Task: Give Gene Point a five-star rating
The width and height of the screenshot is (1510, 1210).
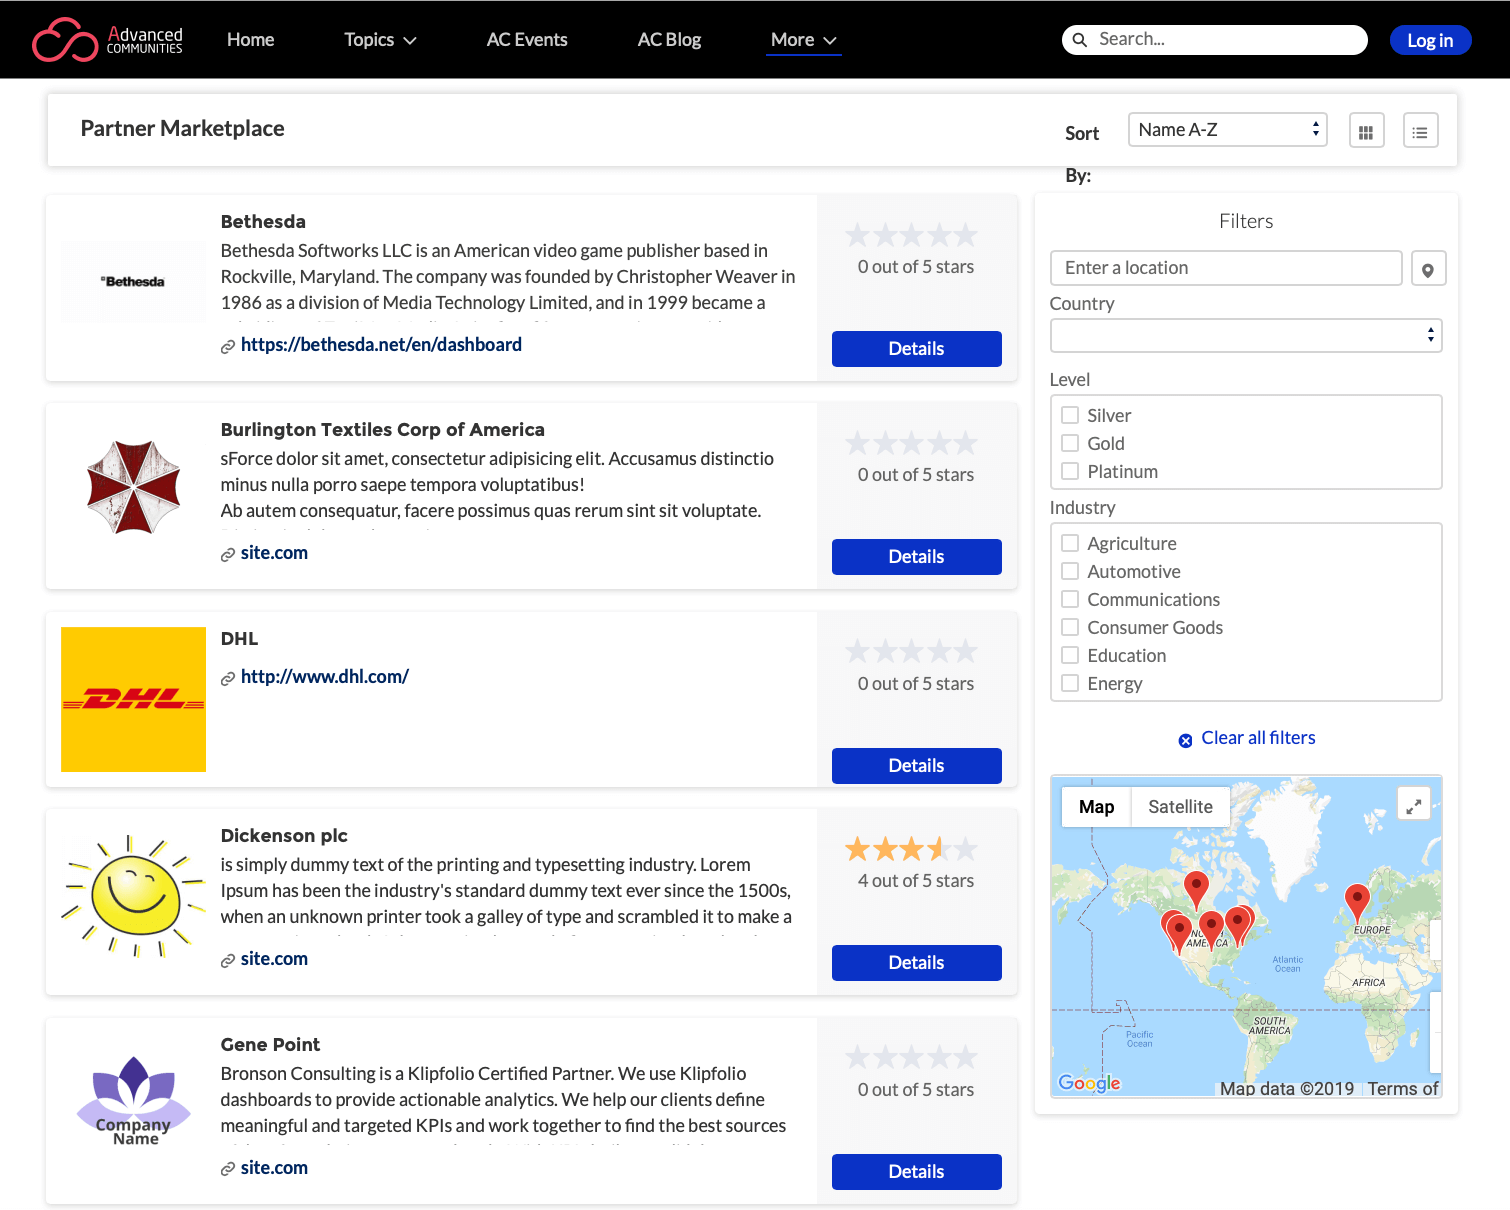Action: click(x=965, y=1056)
